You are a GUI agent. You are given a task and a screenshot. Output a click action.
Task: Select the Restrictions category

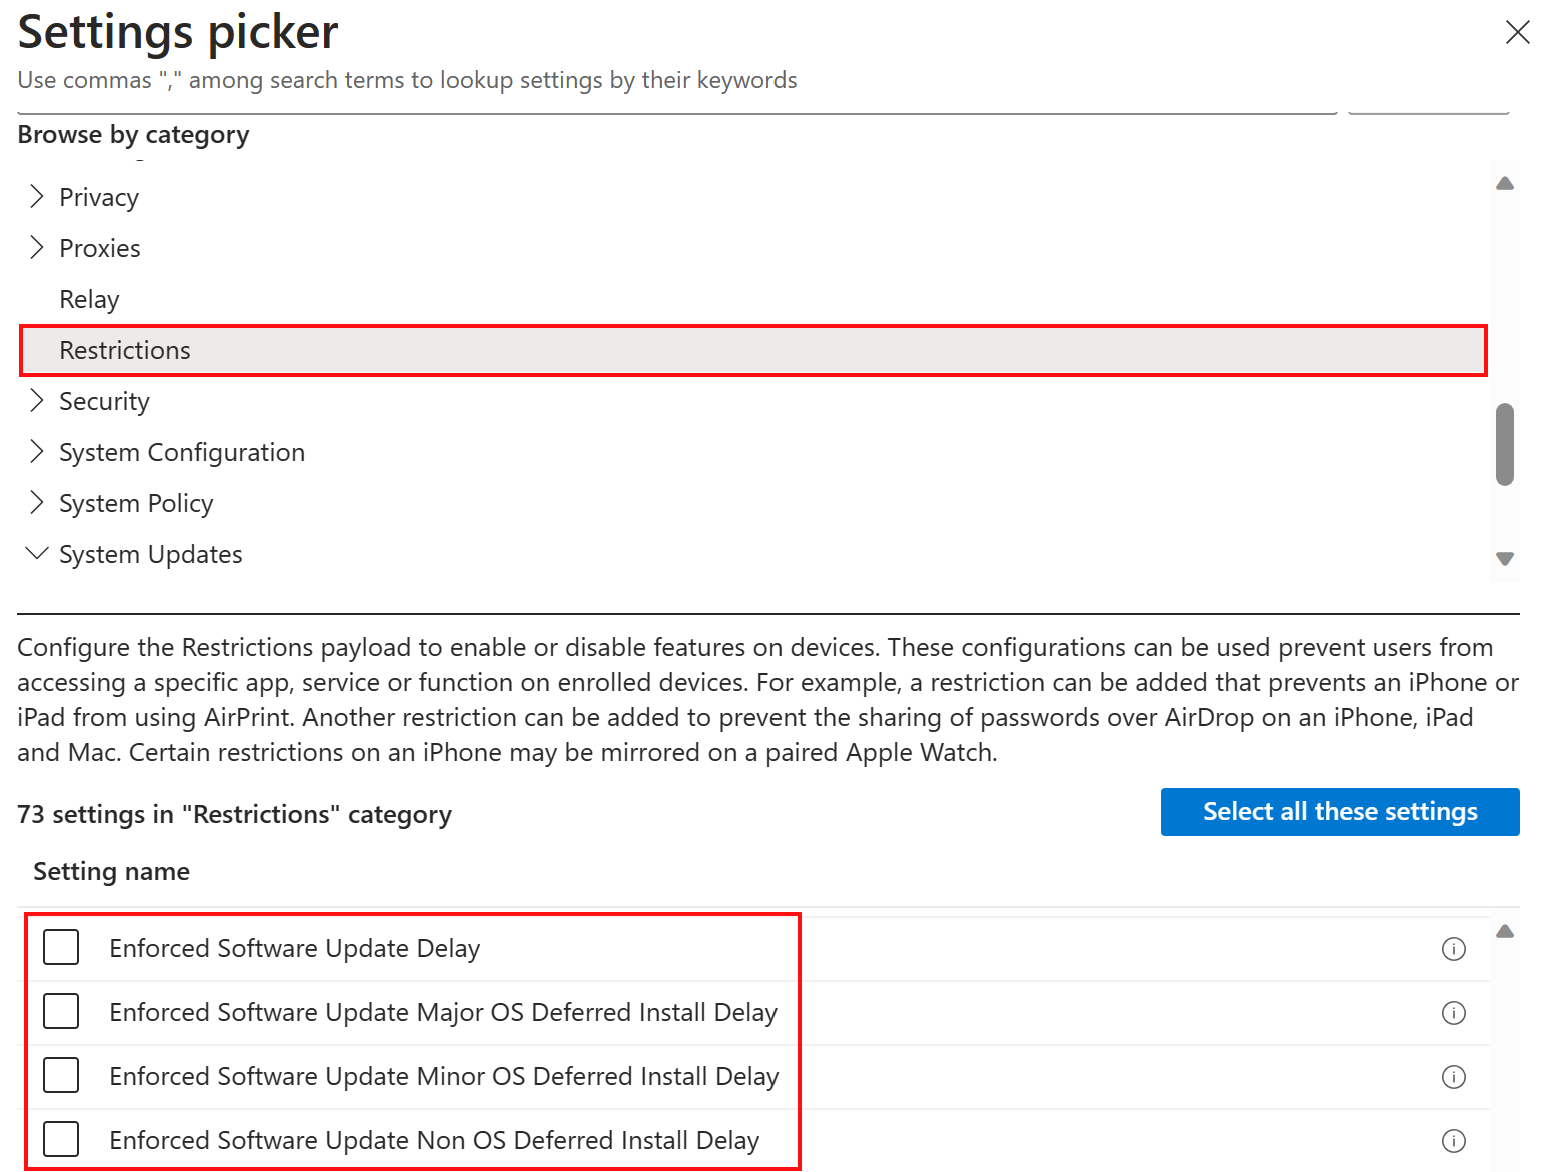click(125, 351)
